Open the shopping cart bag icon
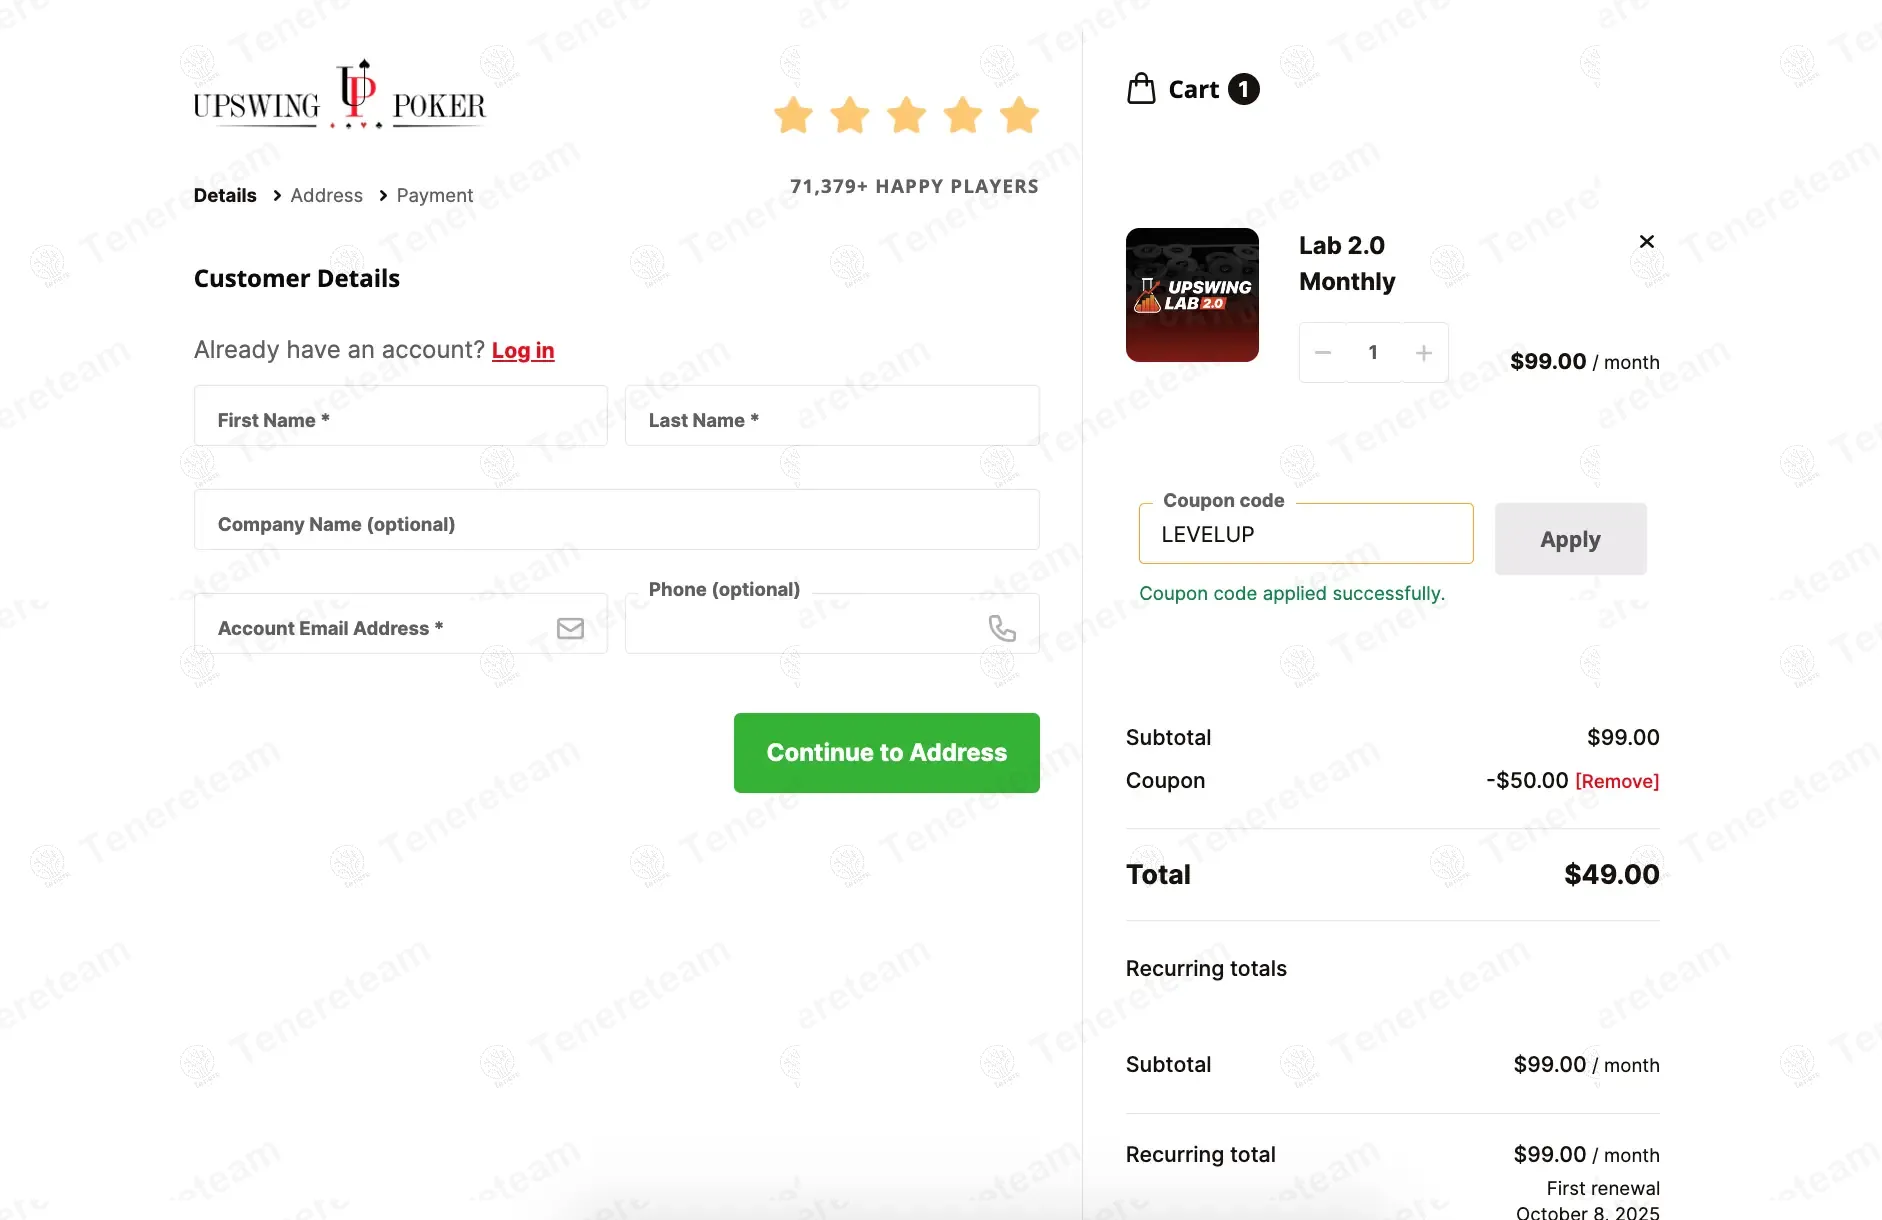Viewport: 1882px width, 1220px height. (1141, 89)
